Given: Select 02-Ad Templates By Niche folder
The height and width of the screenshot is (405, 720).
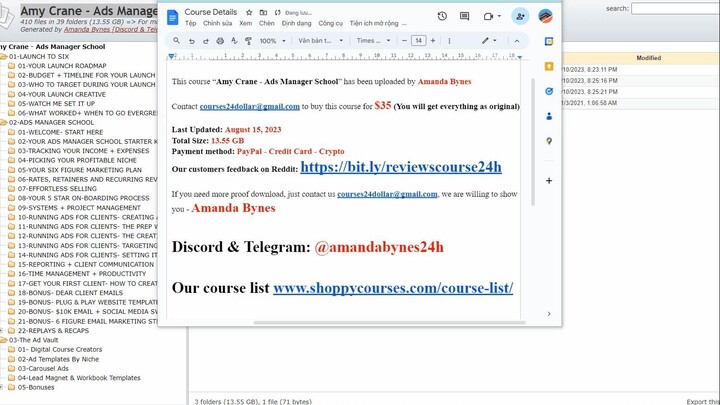Looking at the screenshot, I should [x=58, y=359].
